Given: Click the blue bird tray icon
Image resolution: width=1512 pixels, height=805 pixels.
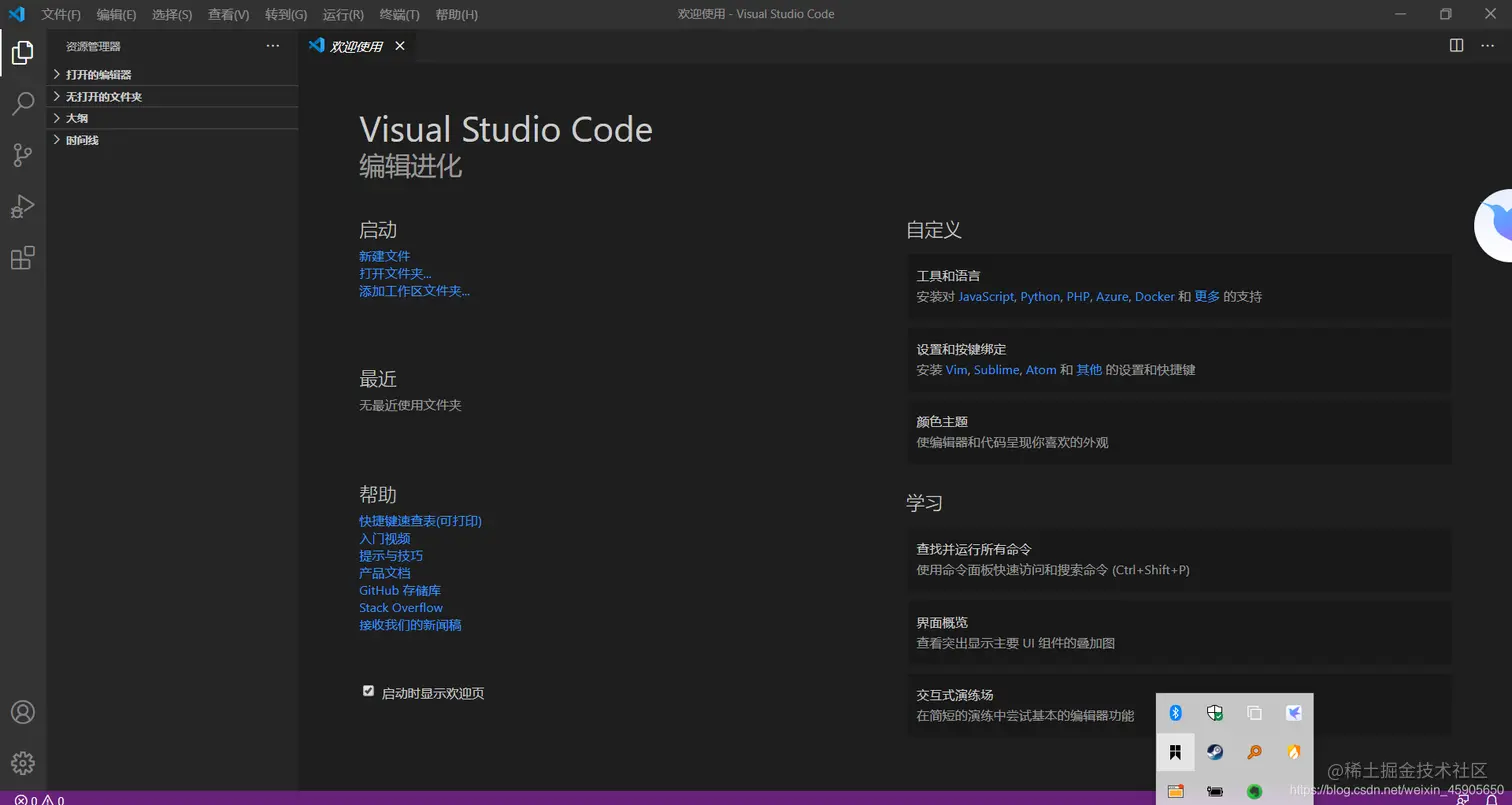Looking at the screenshot, I should (1294, 713).
